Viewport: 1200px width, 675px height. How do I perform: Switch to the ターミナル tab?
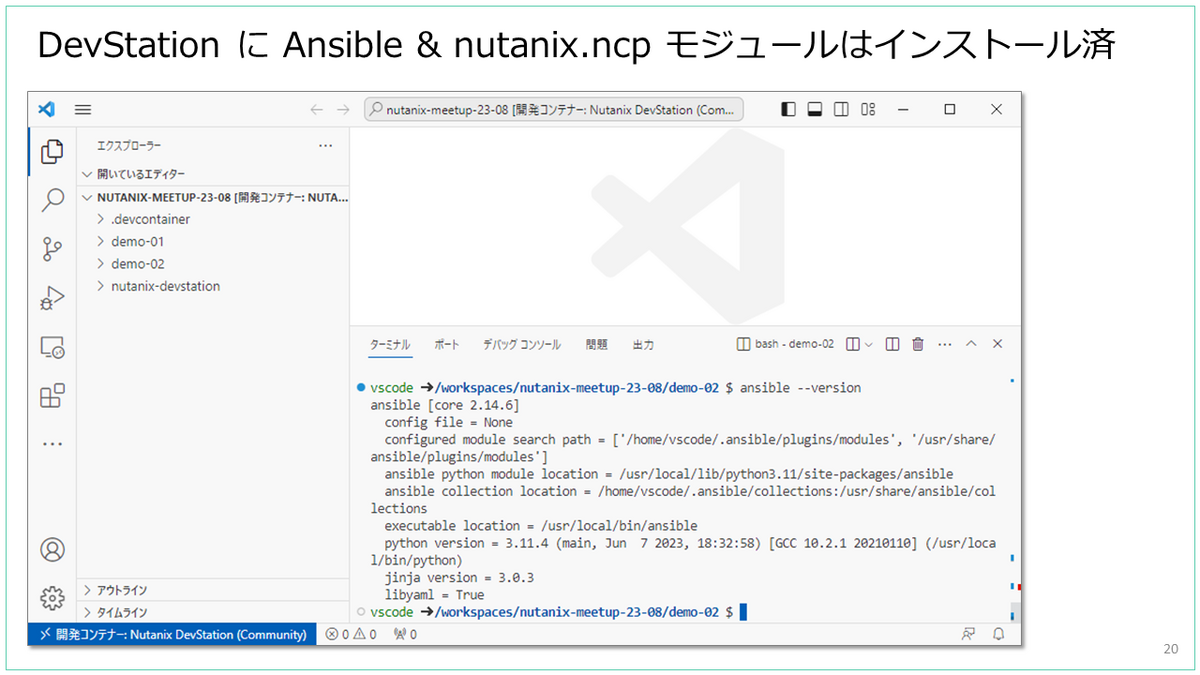pos(390,344)
